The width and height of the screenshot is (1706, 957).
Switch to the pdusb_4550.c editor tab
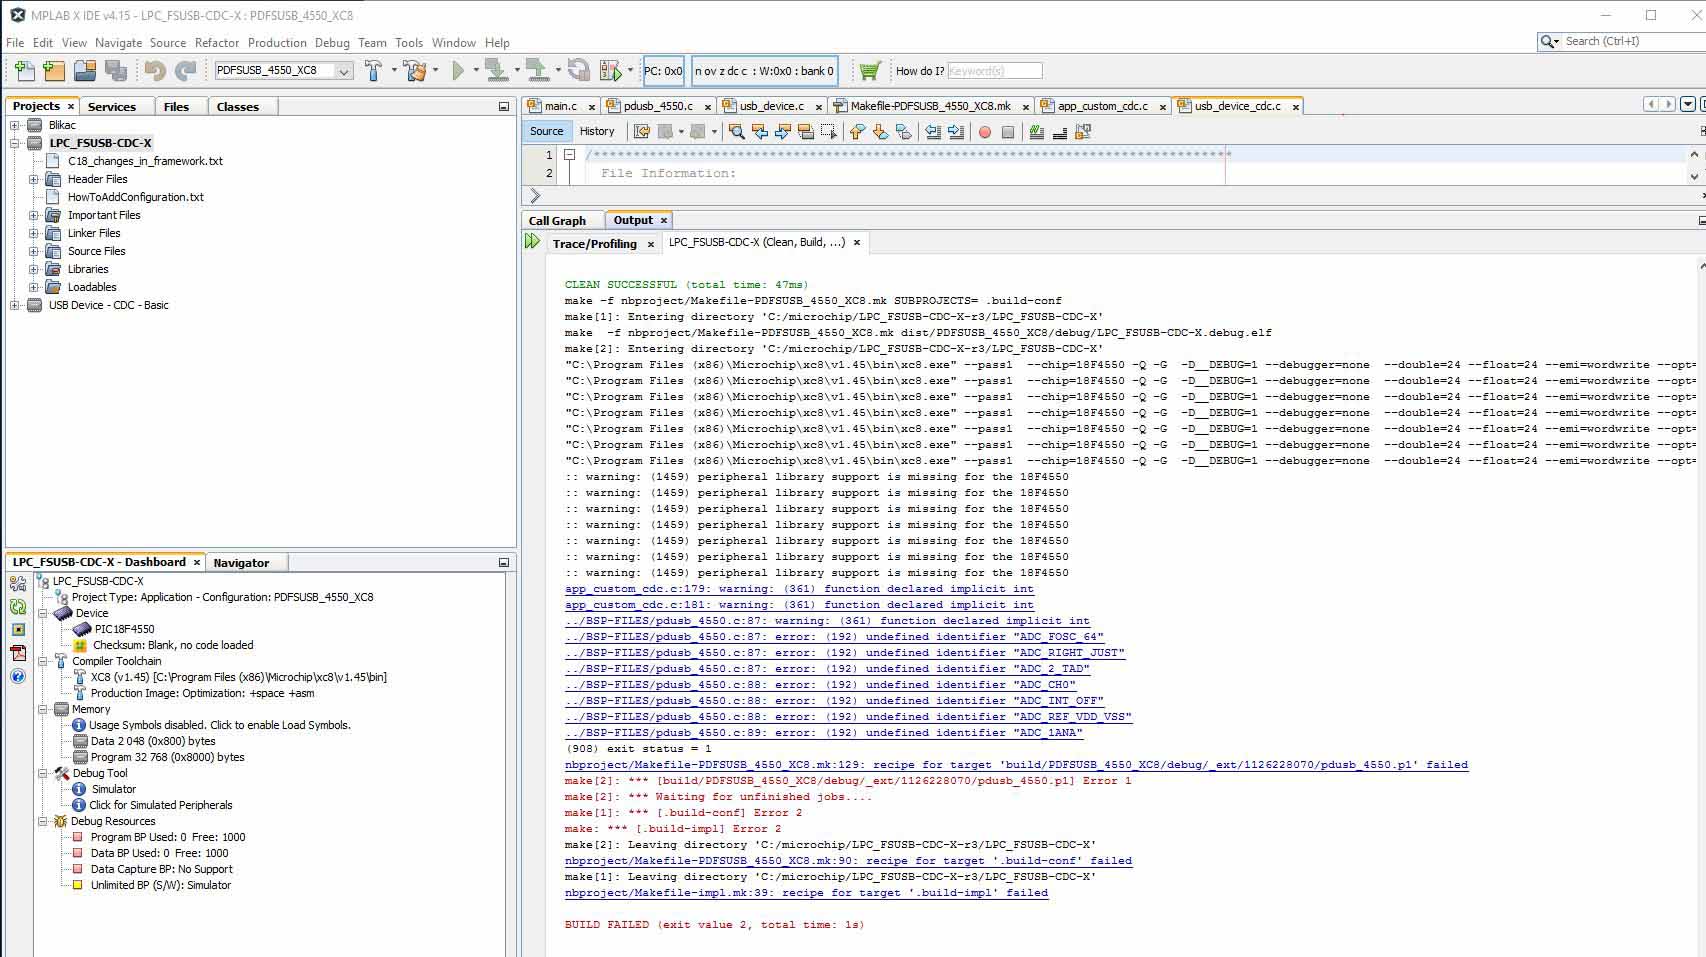click(x=657, y=106)
